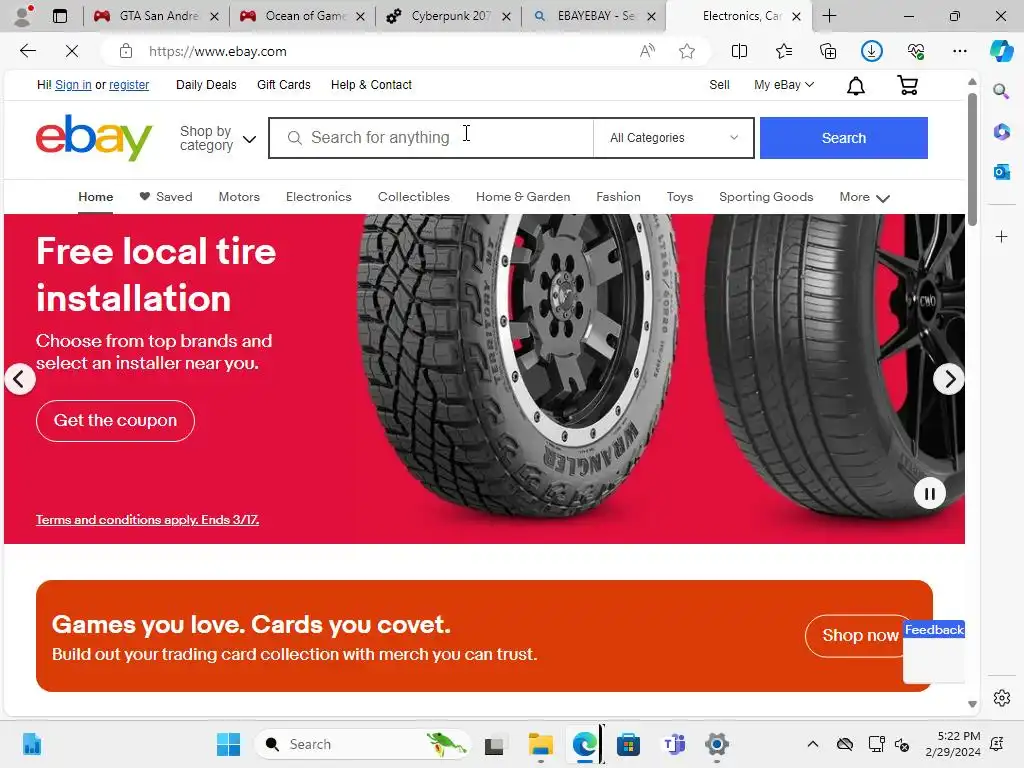The width and height of the screenshot is (1024, 768).
Task: Open Daily Deals
Action: pos(206,85)
